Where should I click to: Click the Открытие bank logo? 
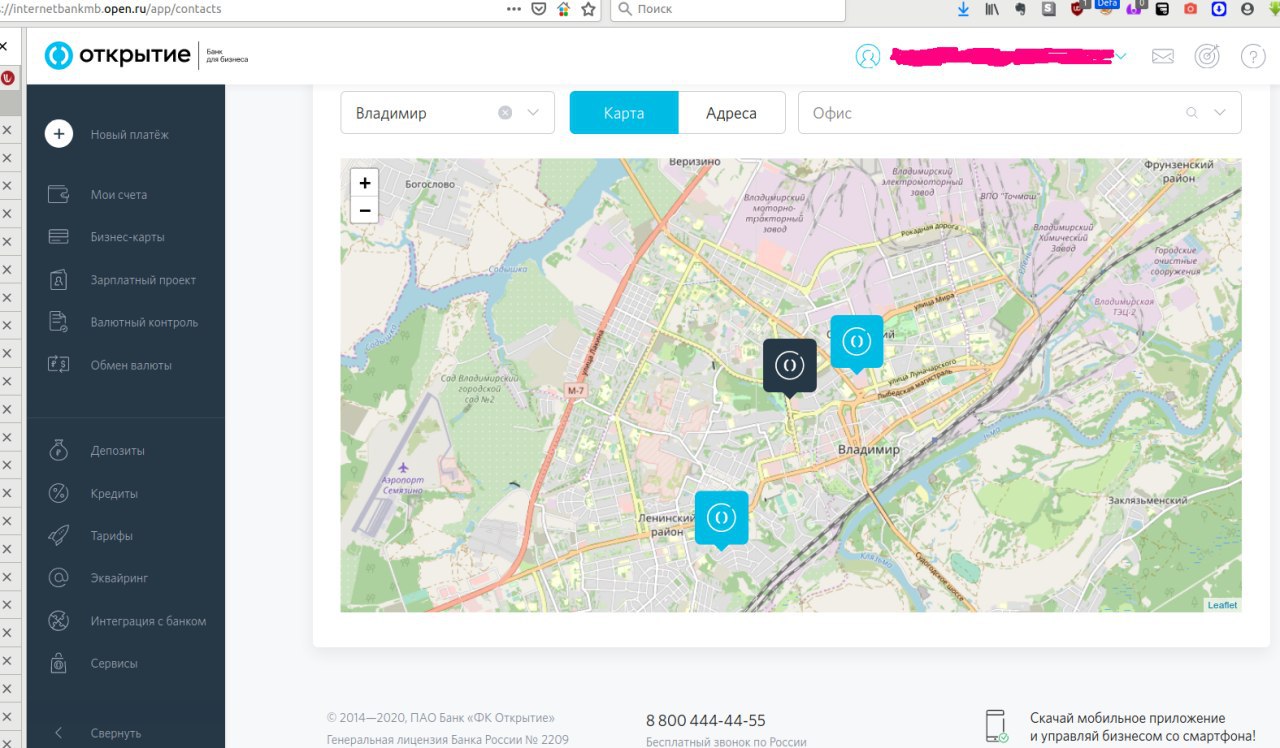pos(146,56)
